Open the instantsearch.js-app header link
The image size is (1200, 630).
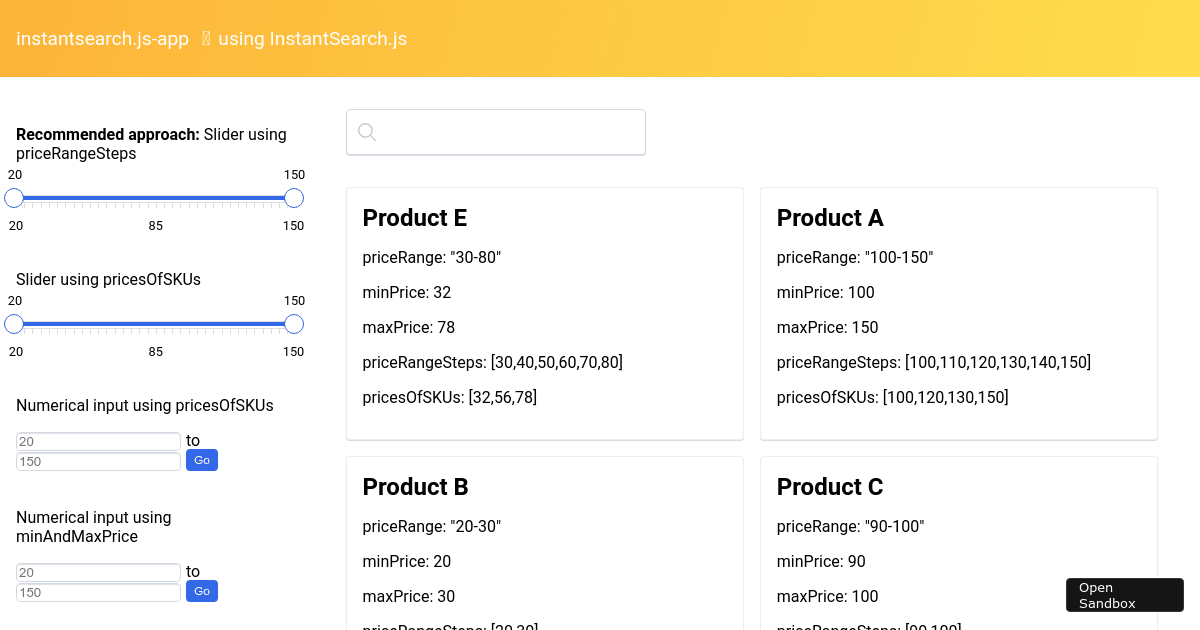(102, 39)
